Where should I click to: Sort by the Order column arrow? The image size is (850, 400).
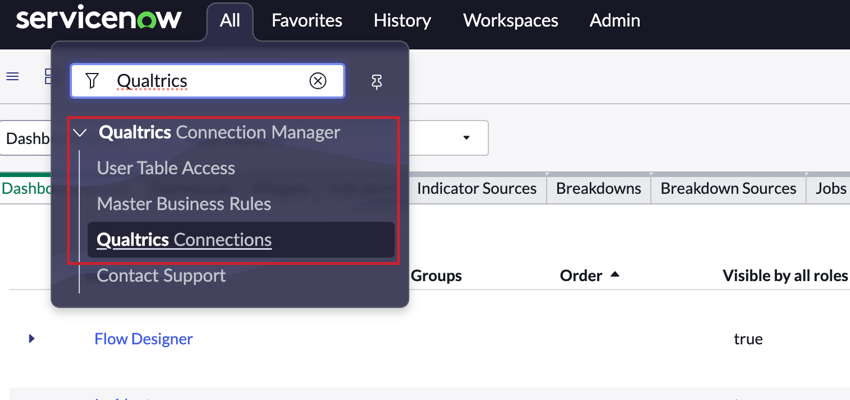[x=614, y=275]
